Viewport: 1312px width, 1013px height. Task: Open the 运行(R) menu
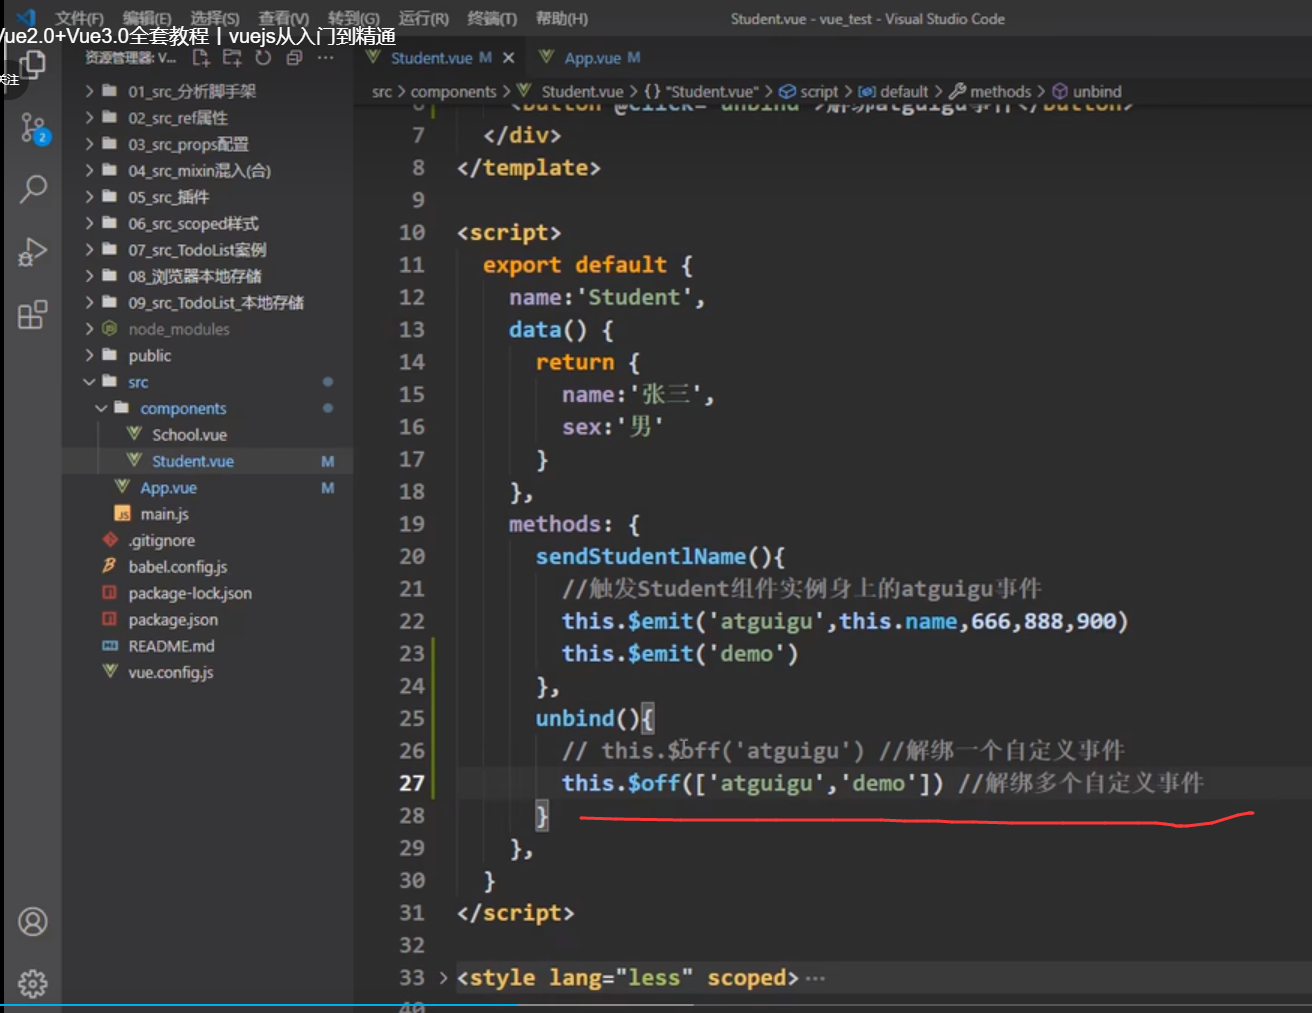tap(423, 18)
